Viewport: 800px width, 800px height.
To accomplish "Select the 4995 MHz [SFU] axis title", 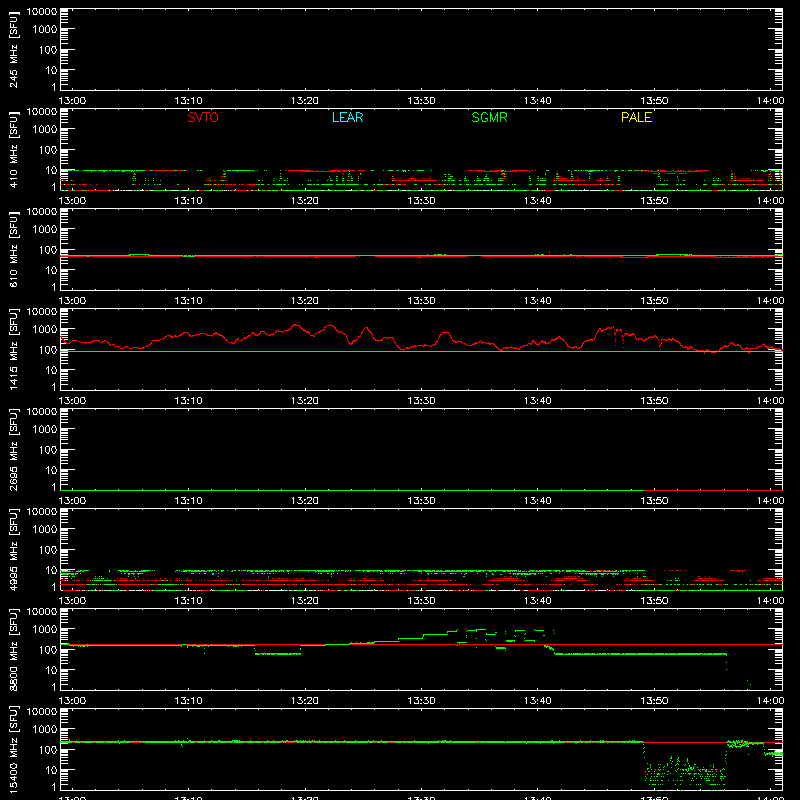I will click(13, 549).
